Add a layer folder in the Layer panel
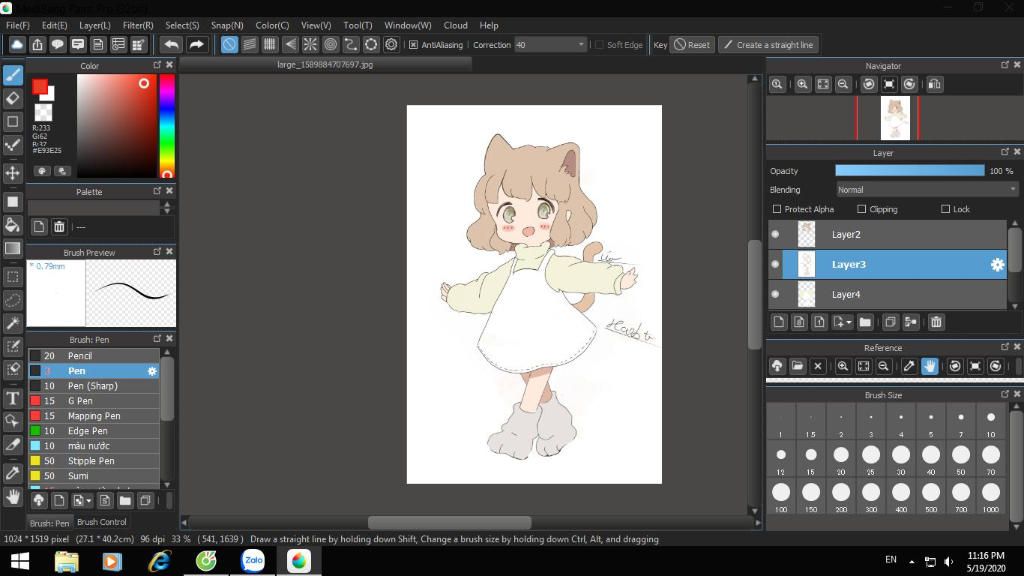 (x=865, y=322)
